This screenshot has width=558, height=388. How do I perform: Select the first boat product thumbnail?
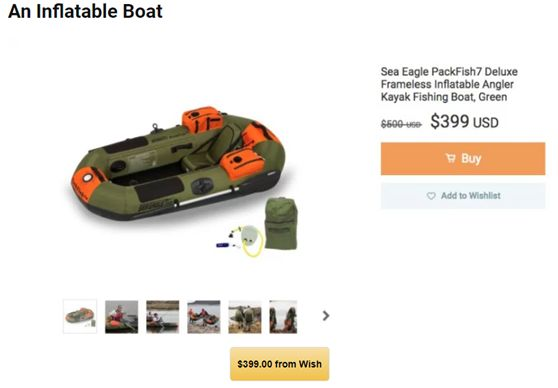[80, 316]
